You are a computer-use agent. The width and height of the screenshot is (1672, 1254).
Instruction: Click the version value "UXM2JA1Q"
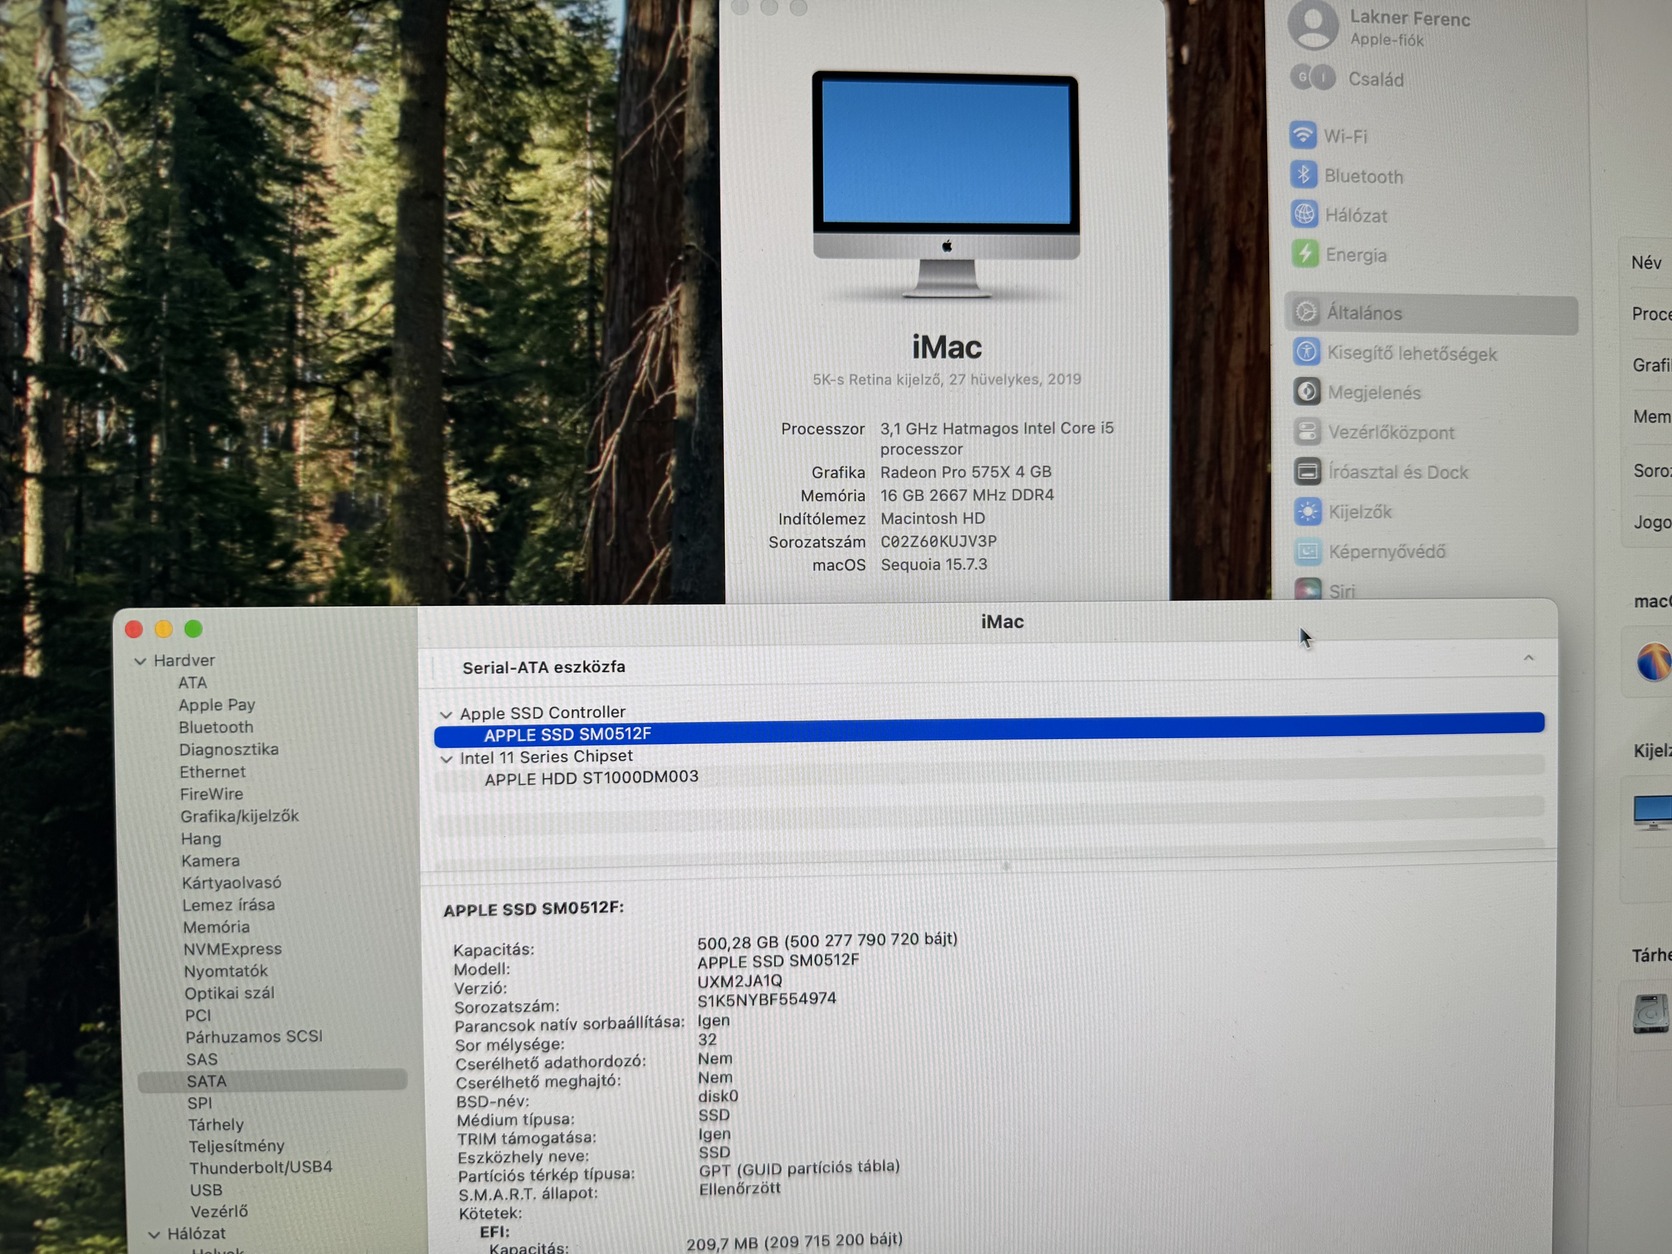click(739, 981)
